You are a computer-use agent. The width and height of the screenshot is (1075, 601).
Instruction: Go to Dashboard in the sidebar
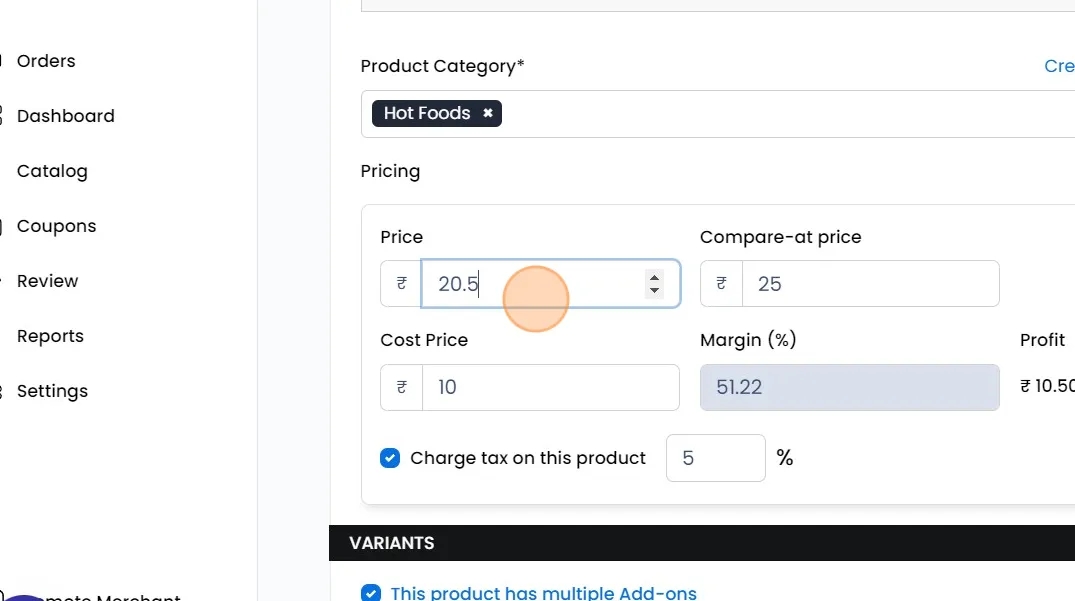pyautogui.click(x=65, y=116)
